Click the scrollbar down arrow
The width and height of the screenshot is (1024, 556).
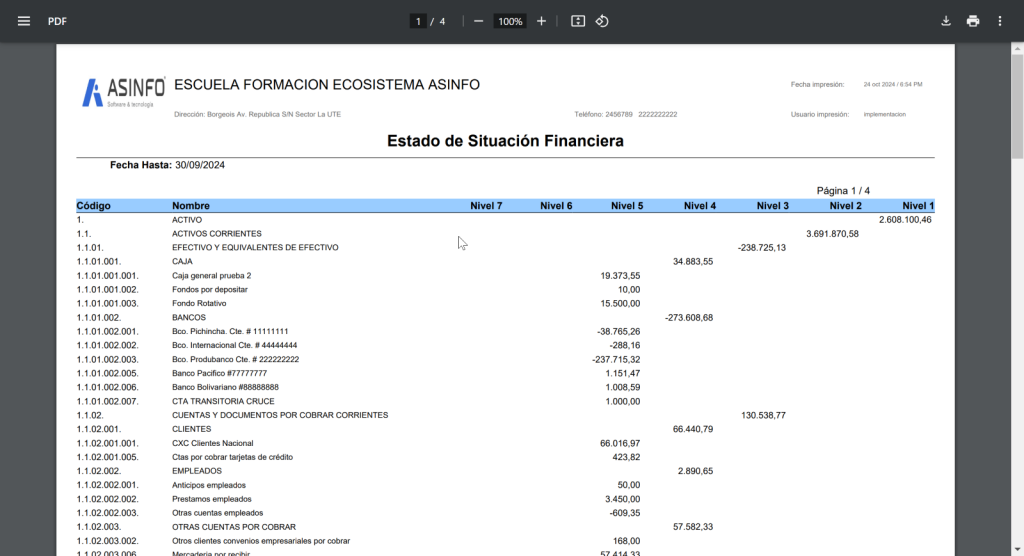tap(1017, 550)
